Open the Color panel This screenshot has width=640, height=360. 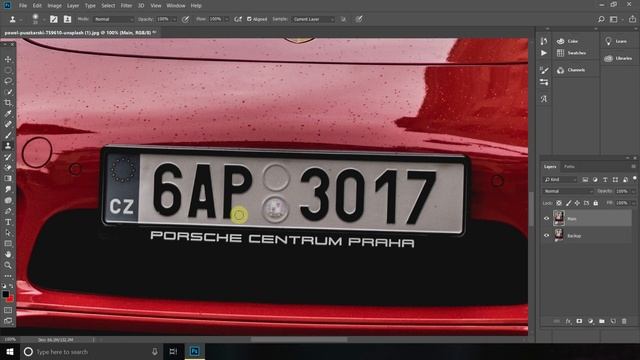[x=568, y=41]
